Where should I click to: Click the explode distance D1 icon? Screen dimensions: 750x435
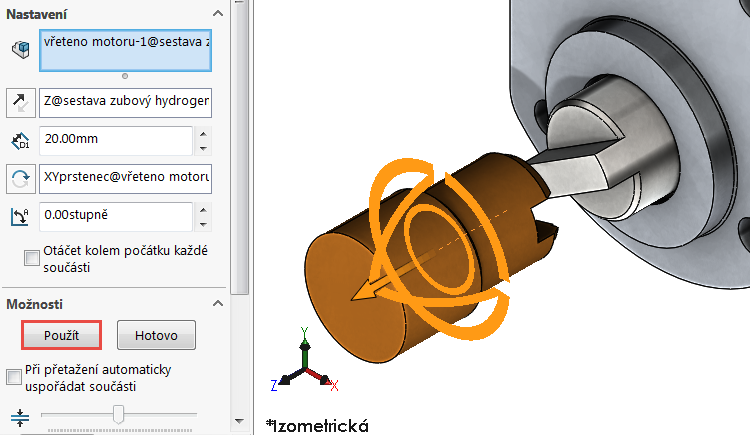pyautogui.click(x=21, y=141)
